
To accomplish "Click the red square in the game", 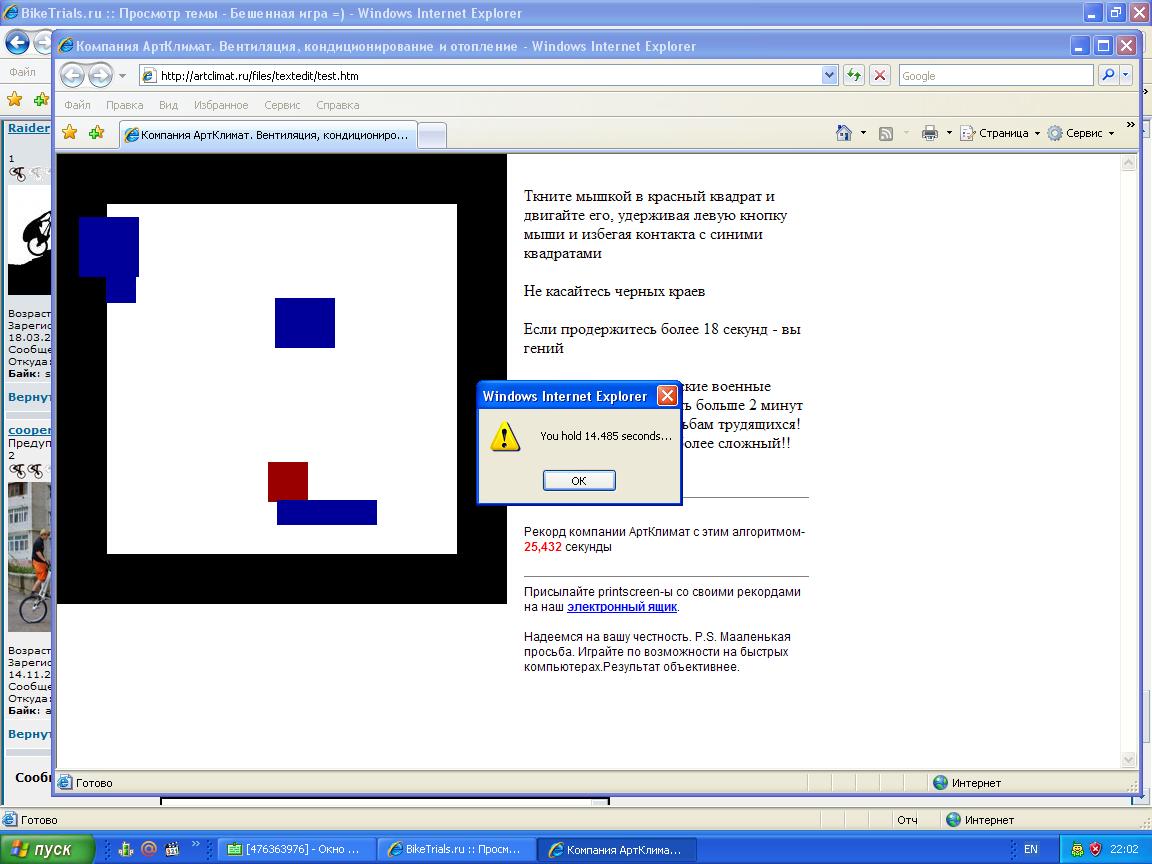I will 288,481.
